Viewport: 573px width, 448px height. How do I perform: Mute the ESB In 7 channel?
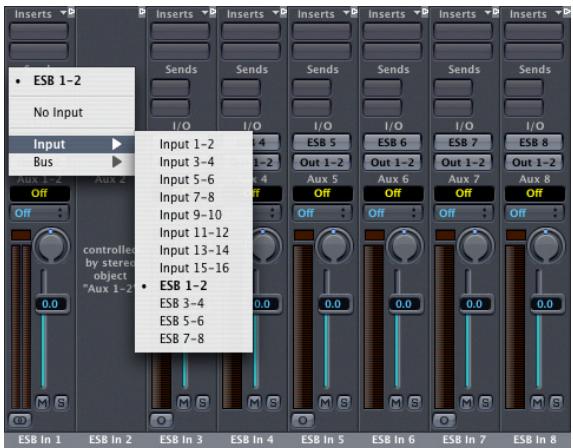click(467, 402)
